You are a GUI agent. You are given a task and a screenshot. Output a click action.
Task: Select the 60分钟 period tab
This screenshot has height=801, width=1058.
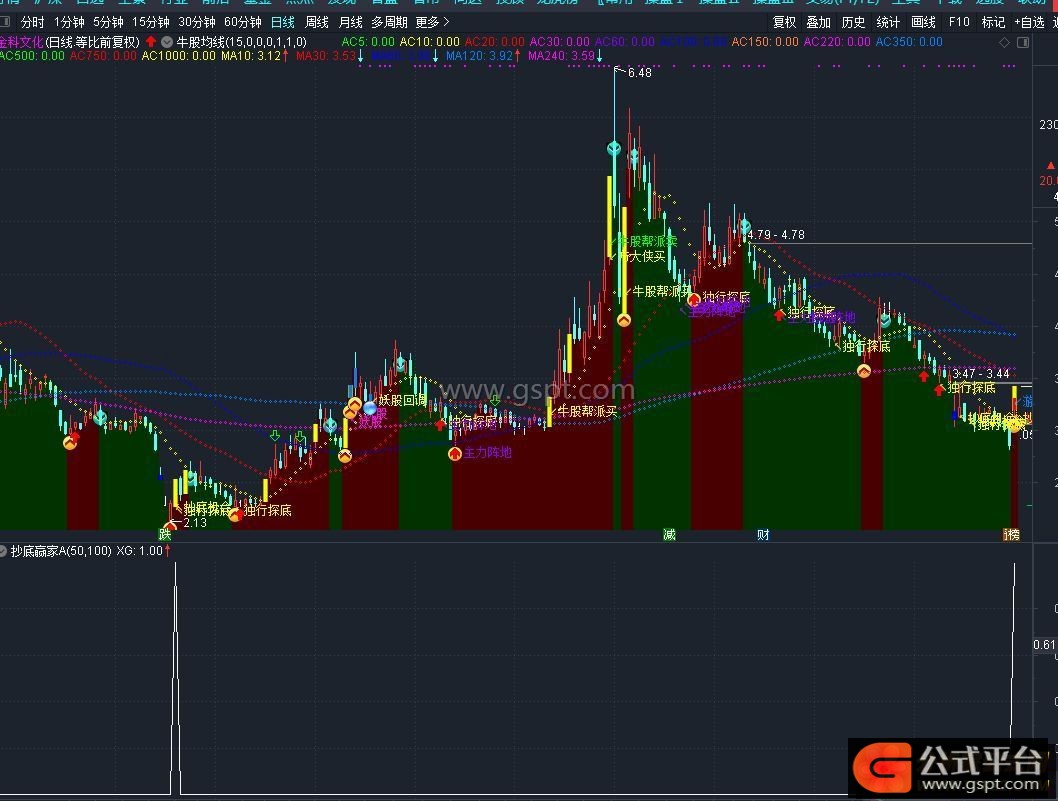[x=242, y=22]
